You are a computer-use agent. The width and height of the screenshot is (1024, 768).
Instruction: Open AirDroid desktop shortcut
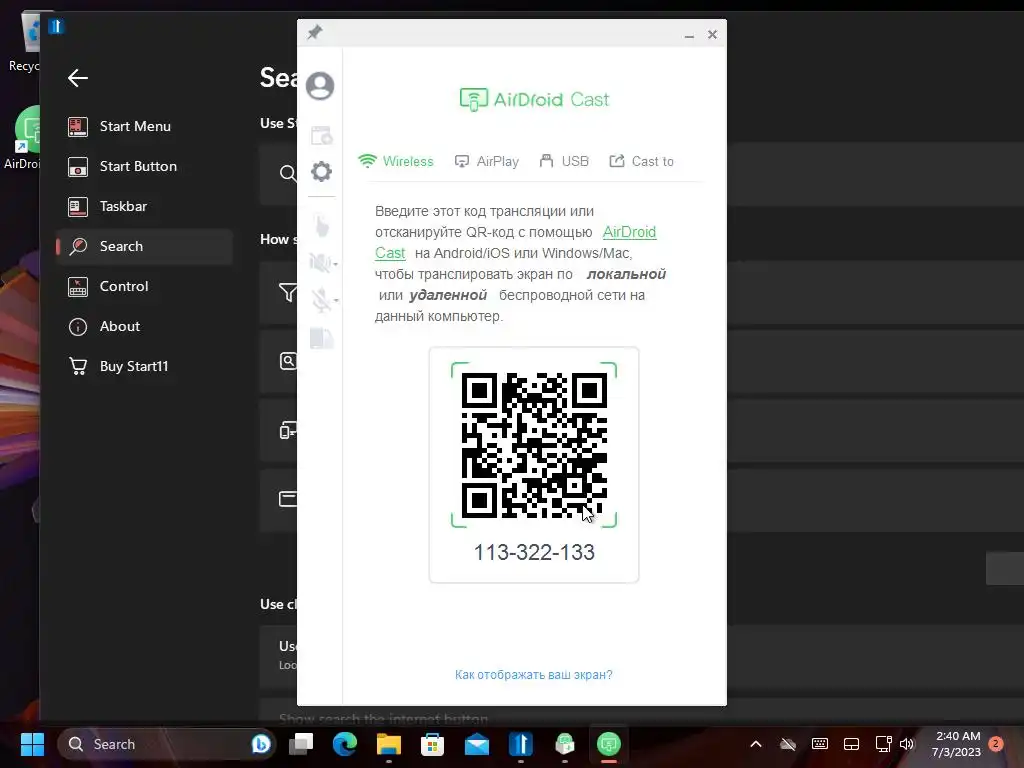tap(25, 138)
